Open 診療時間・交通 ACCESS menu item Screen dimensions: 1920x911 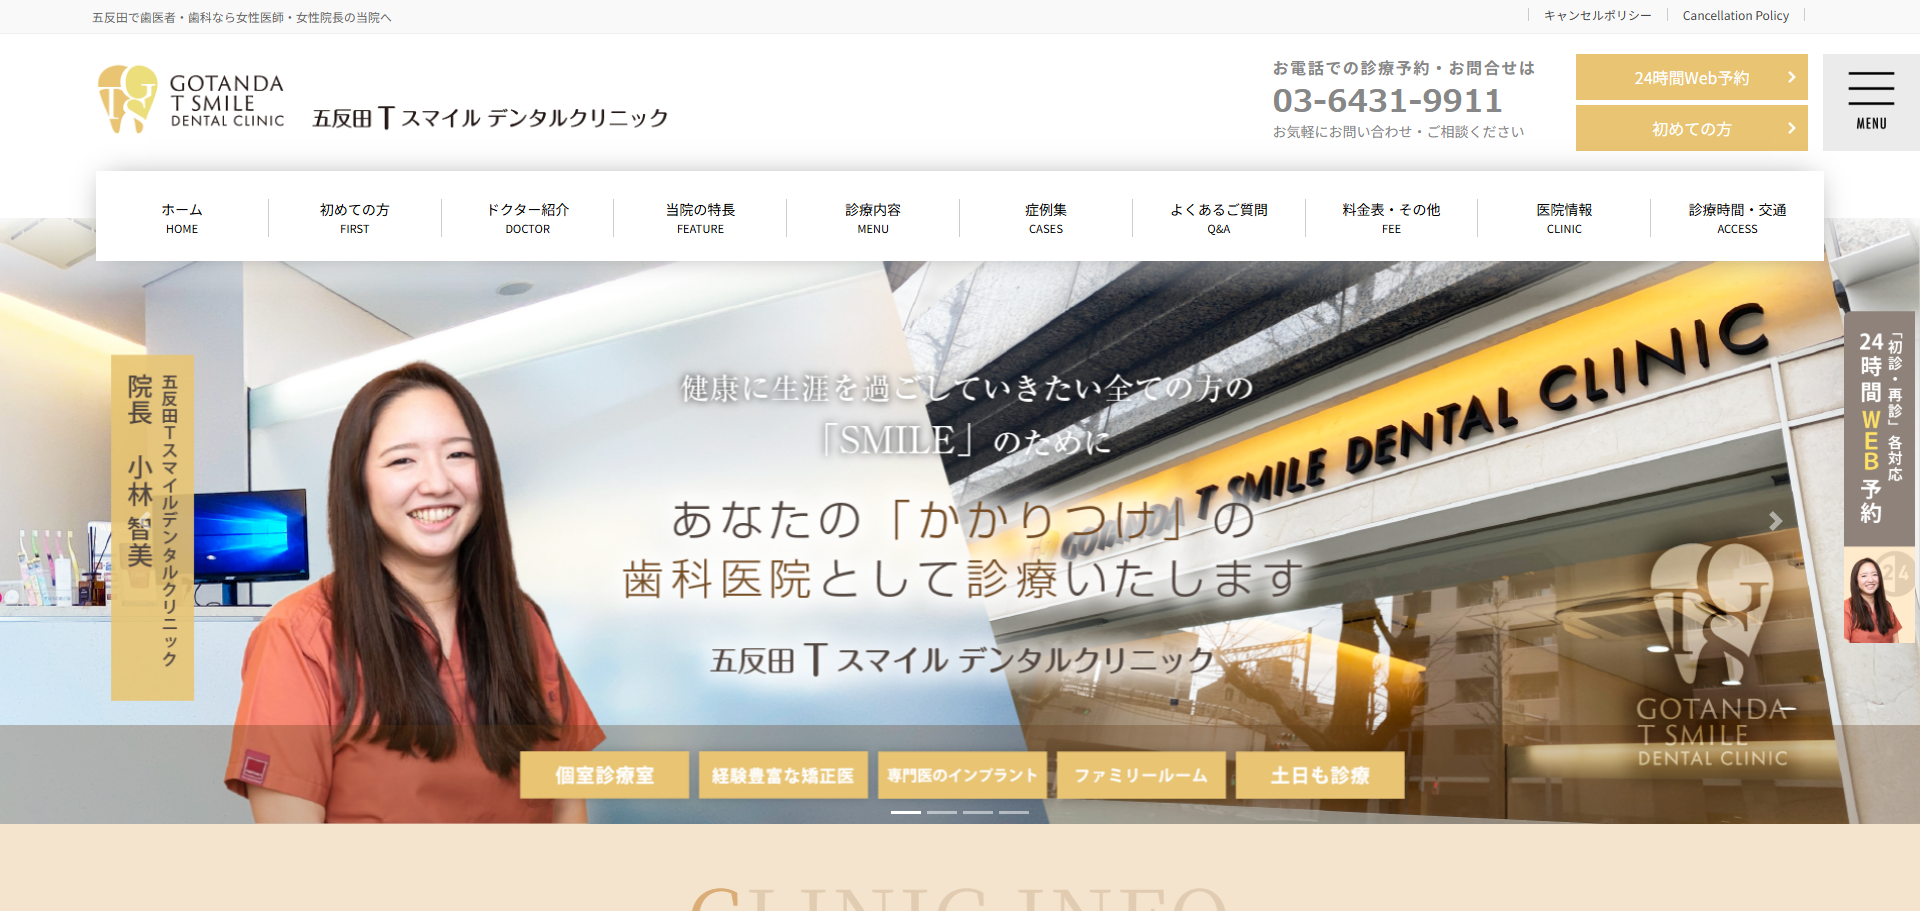(1737, 218)
